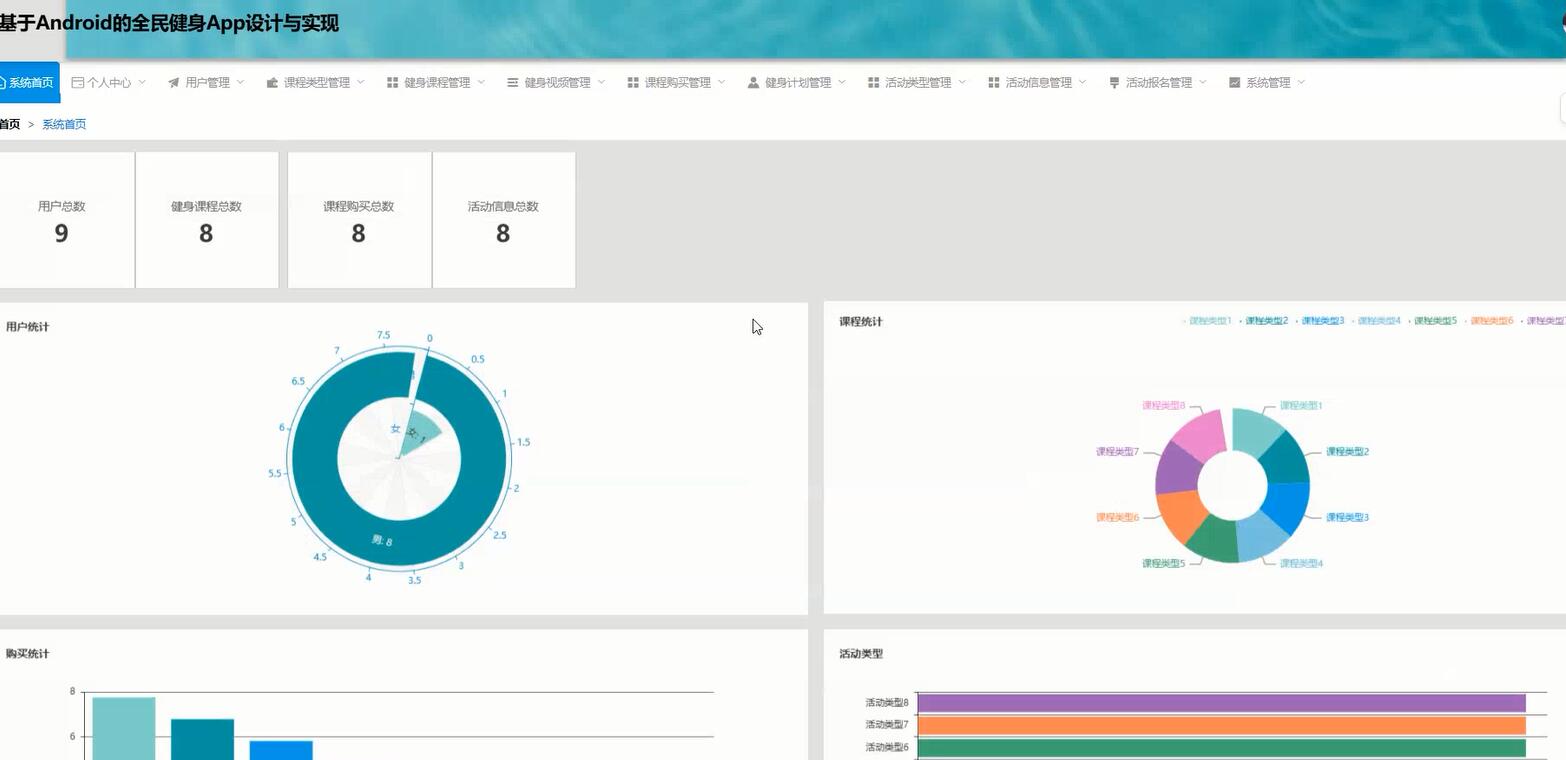Click the purple 活动类型8 bar
This screenshot has width=1566, height=760.
(1221, 702)
